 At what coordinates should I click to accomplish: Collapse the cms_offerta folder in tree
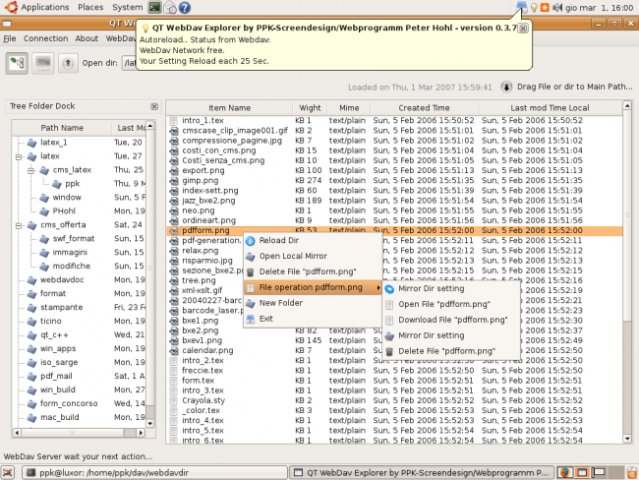(19, 225)
